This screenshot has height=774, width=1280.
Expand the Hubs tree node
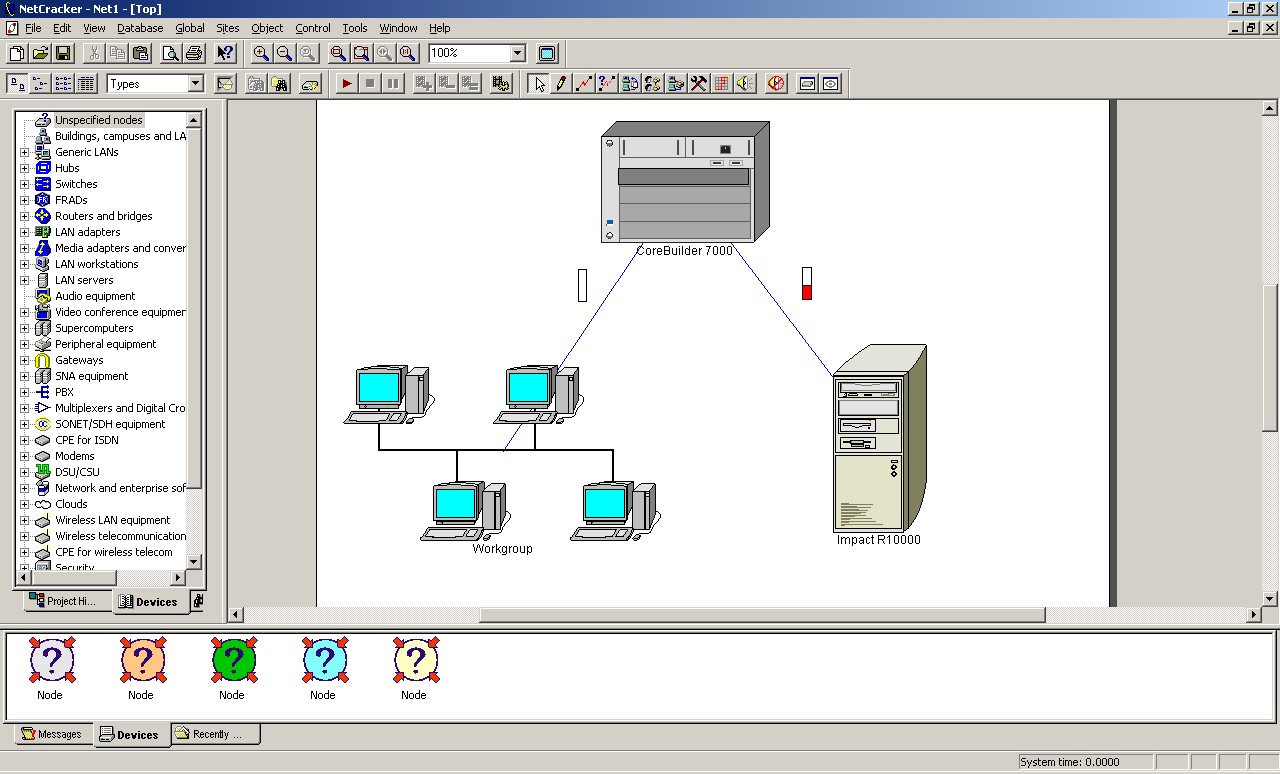pos(25,168)
